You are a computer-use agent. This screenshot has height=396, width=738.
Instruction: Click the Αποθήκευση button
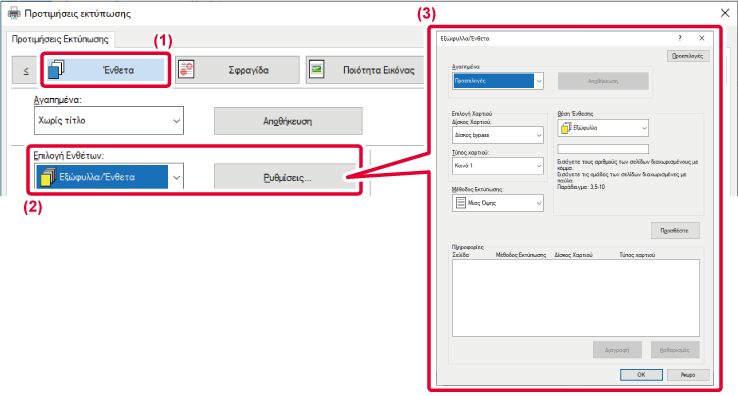point(288,121)
